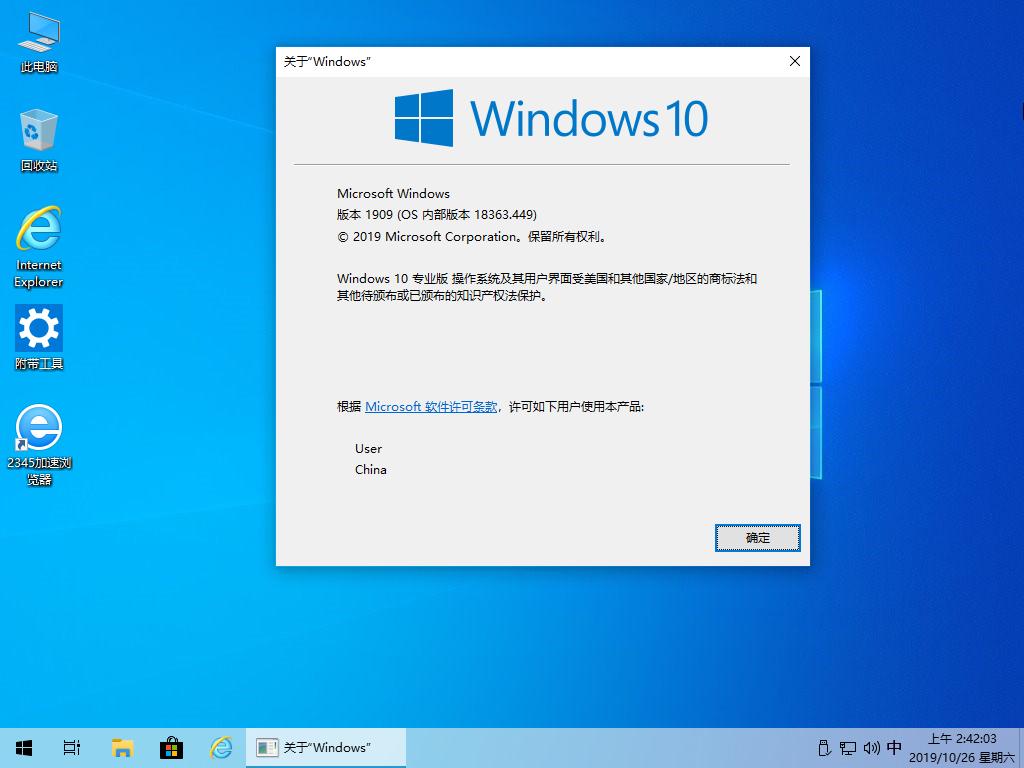Open the volume speaker tray icon
The width and height of the screenshot is (1024, 768).
coord(871,748)
